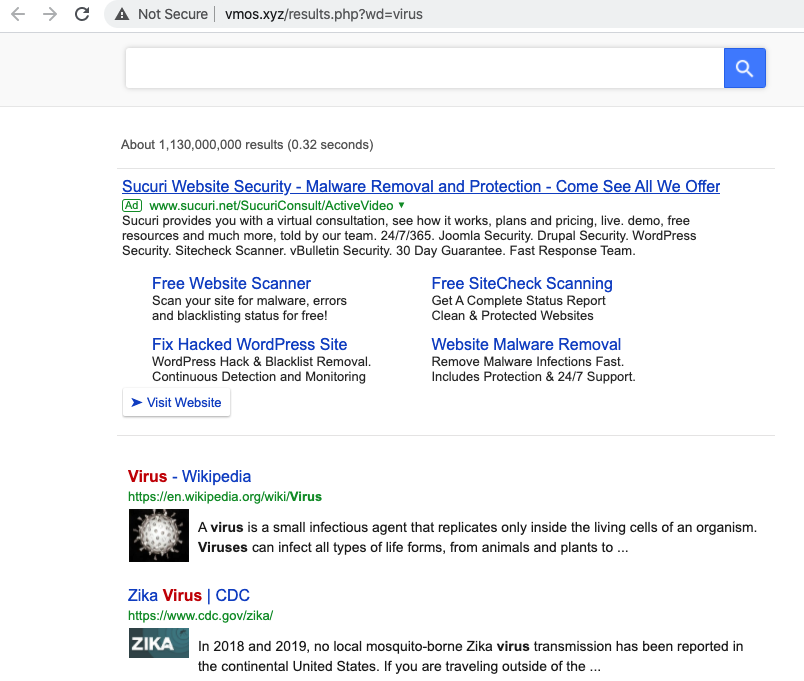
Task: Open the Free Website Scanner sitelink
Action: coord(231,283)
